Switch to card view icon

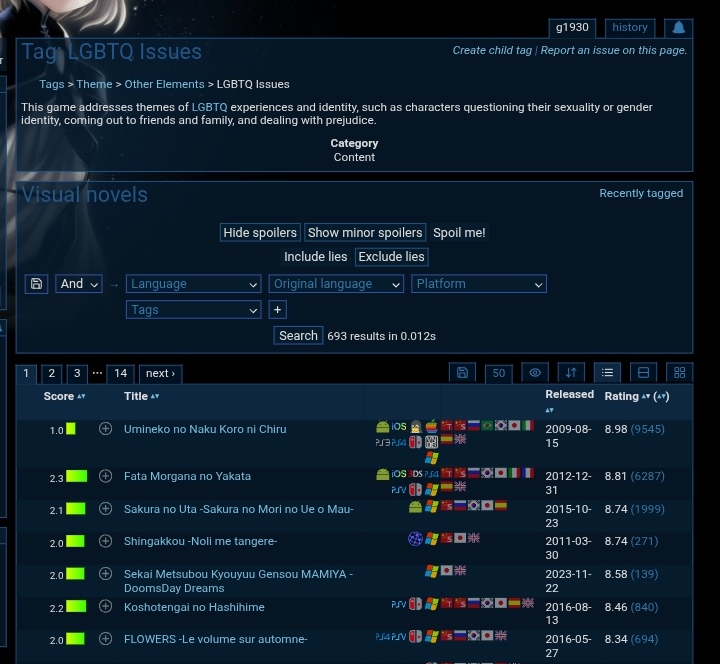643,372
